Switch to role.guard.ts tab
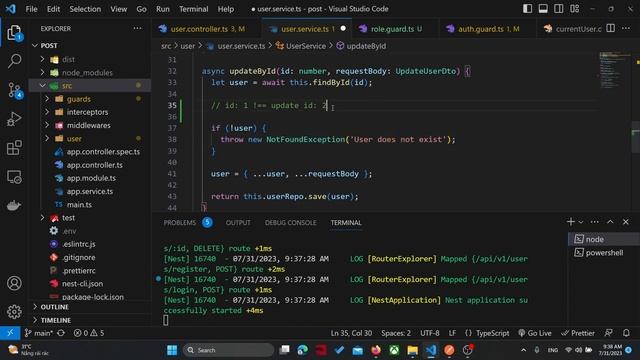Viewport: 640px width, 360px height. coord(395,29)
